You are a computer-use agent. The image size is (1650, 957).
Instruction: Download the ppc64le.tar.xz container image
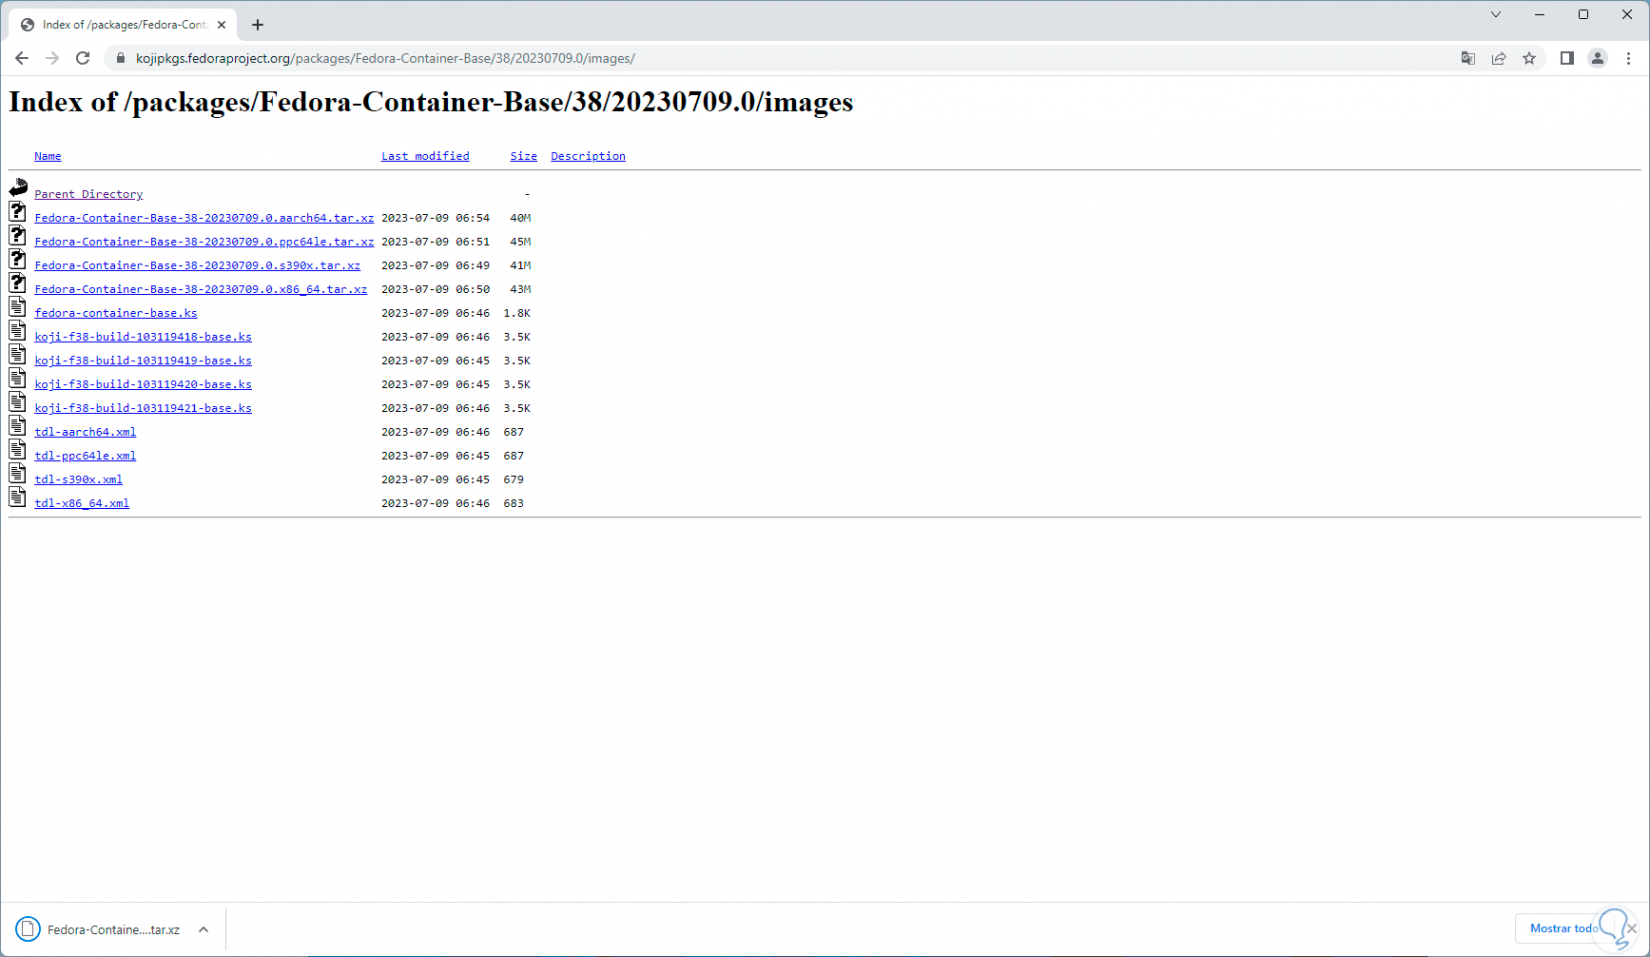click(204, 242)
